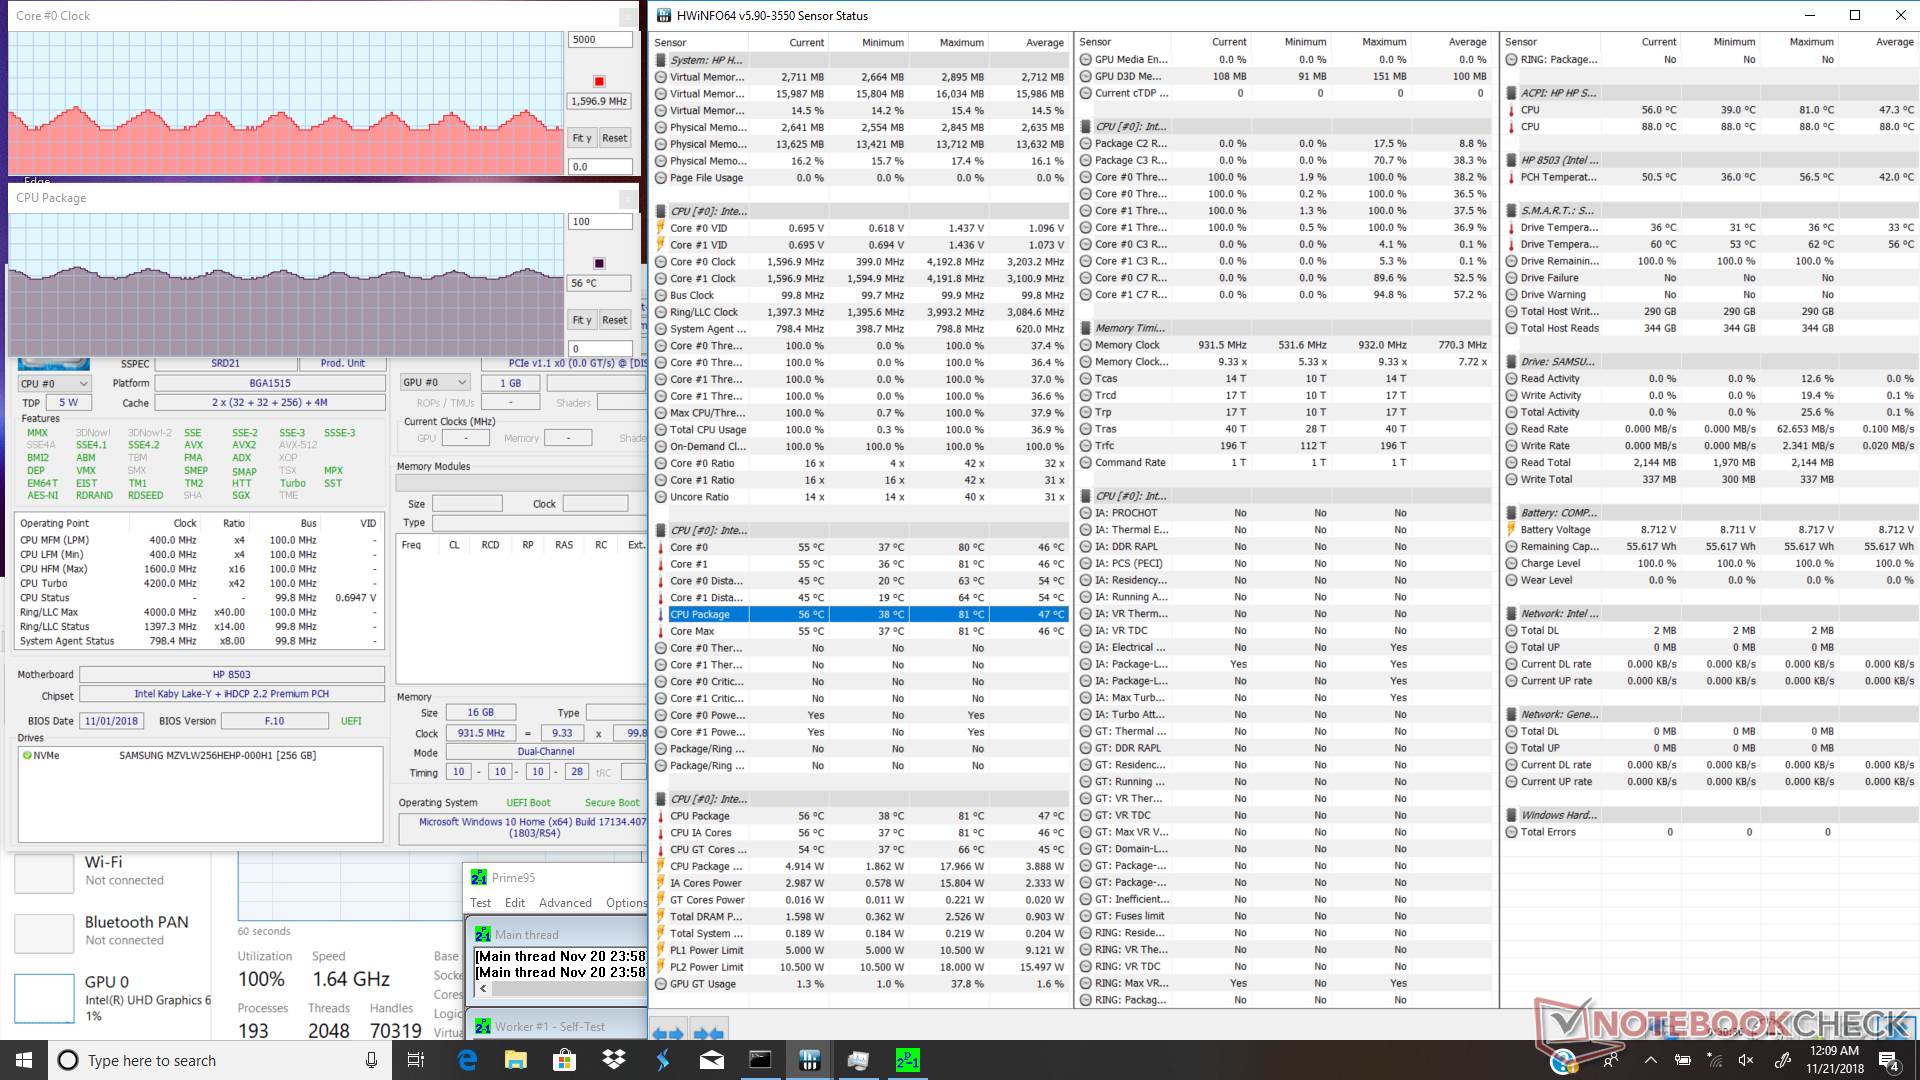Click the left scroll arrow in Prime95 Main thread
This screenshot has width=1920, height=1080.
click(484, 989)
